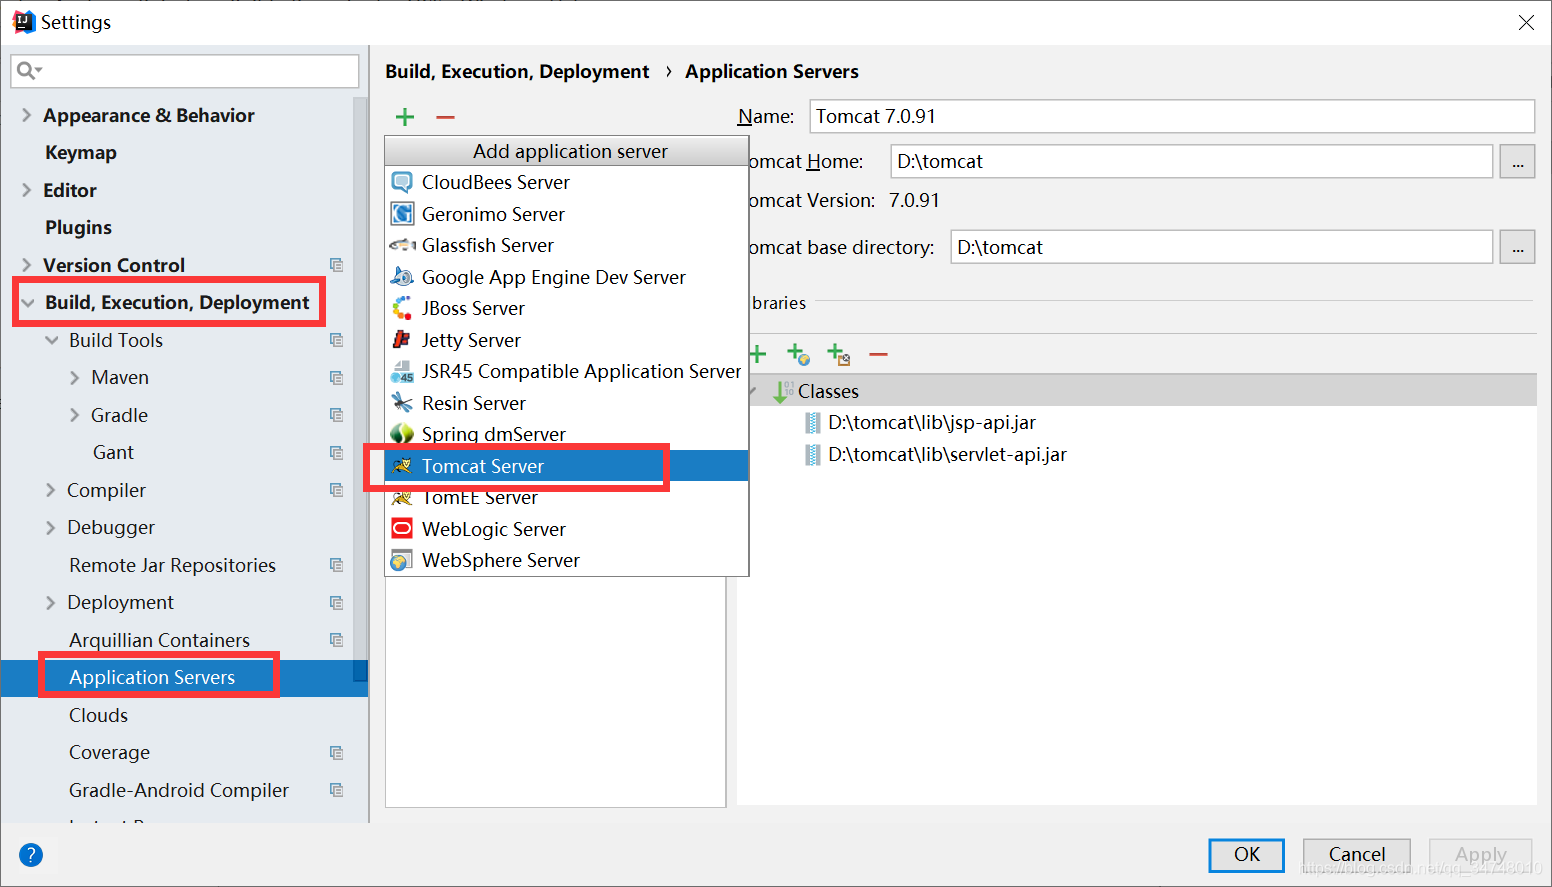The width and height of the screenshot is (1552, 887).
Task: Add a new application server with plus
Action: (x=405, y=117)
